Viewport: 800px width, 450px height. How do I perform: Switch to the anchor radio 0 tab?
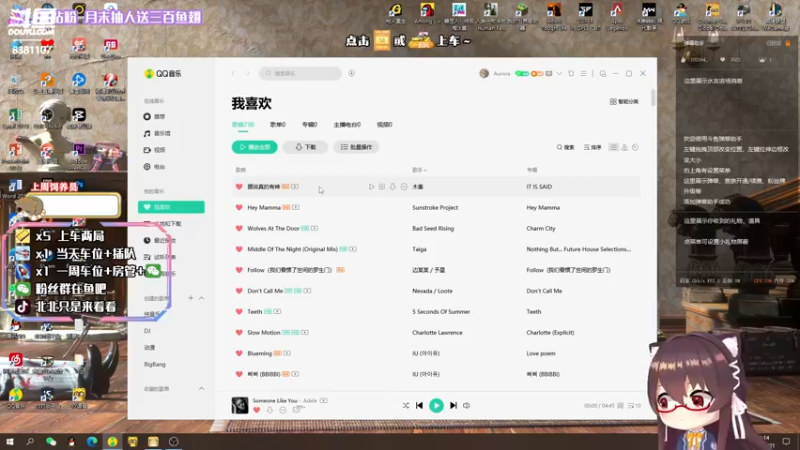pos(347,124)
